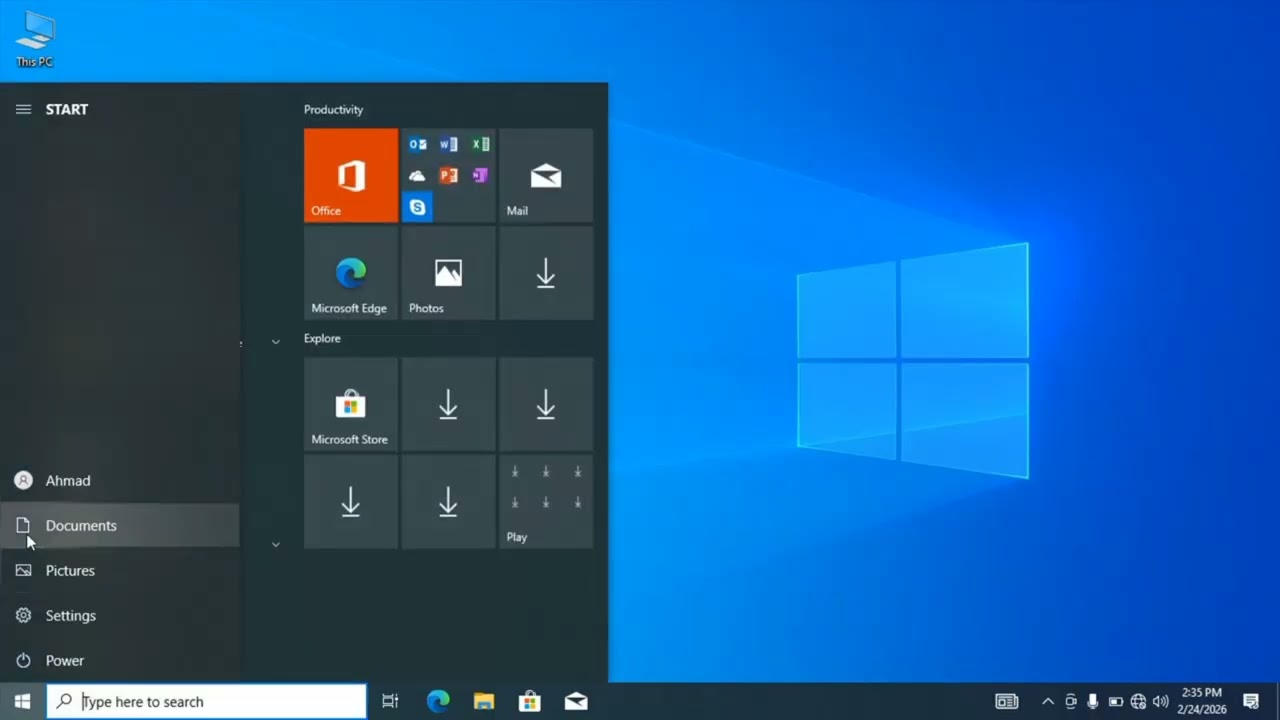Open the volume speaker icon
The width and height of the screenshot is (1280, 720).
click(x=1160, y=701)
